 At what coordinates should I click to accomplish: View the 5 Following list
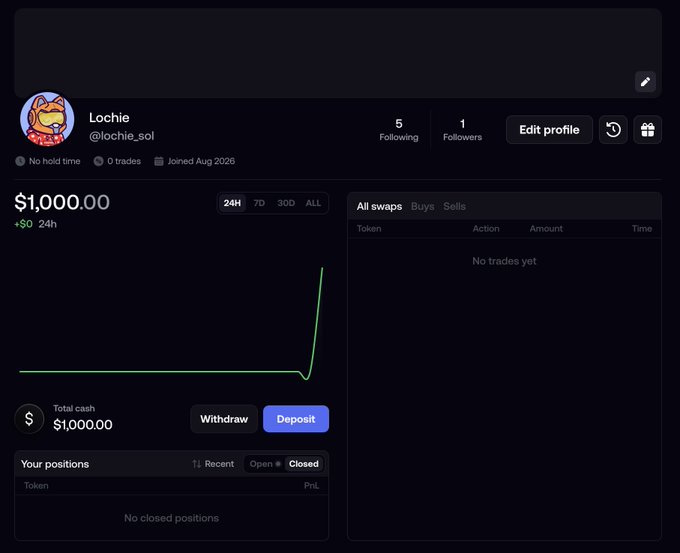point(399,130)
